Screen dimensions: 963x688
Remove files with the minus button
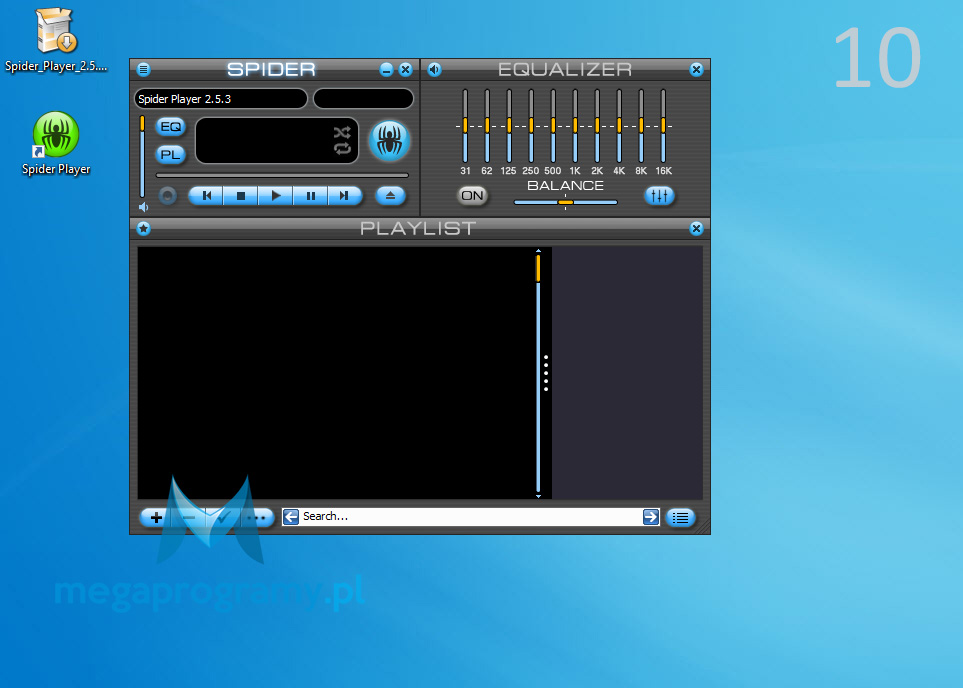pyautogui.click(x=189, y=518)
